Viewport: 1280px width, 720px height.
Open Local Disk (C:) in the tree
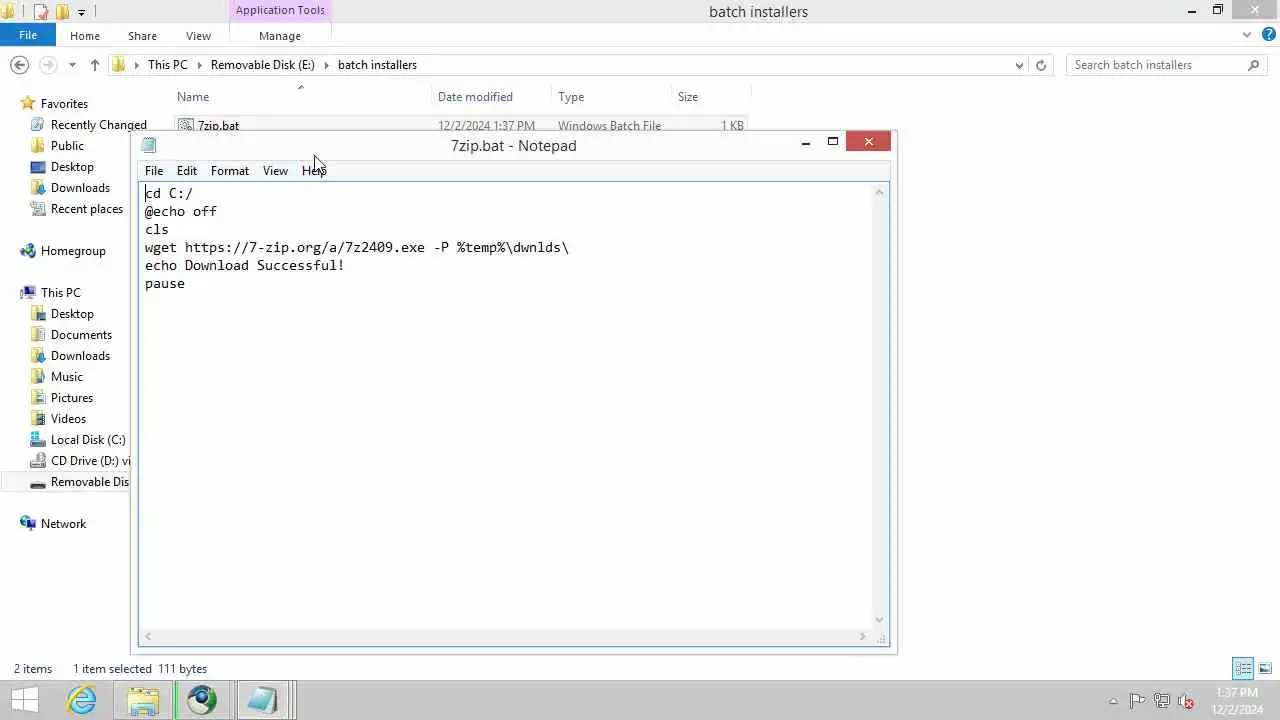click(88, 440)
